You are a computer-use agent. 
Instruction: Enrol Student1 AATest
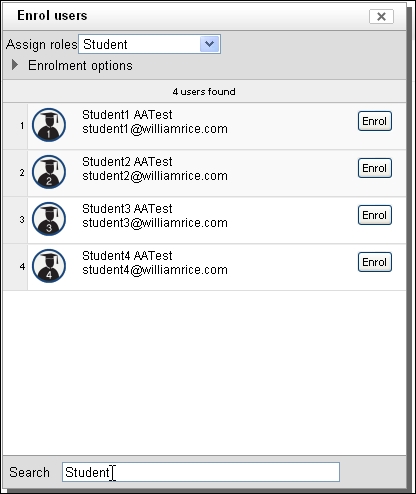(x=375, y=121)
